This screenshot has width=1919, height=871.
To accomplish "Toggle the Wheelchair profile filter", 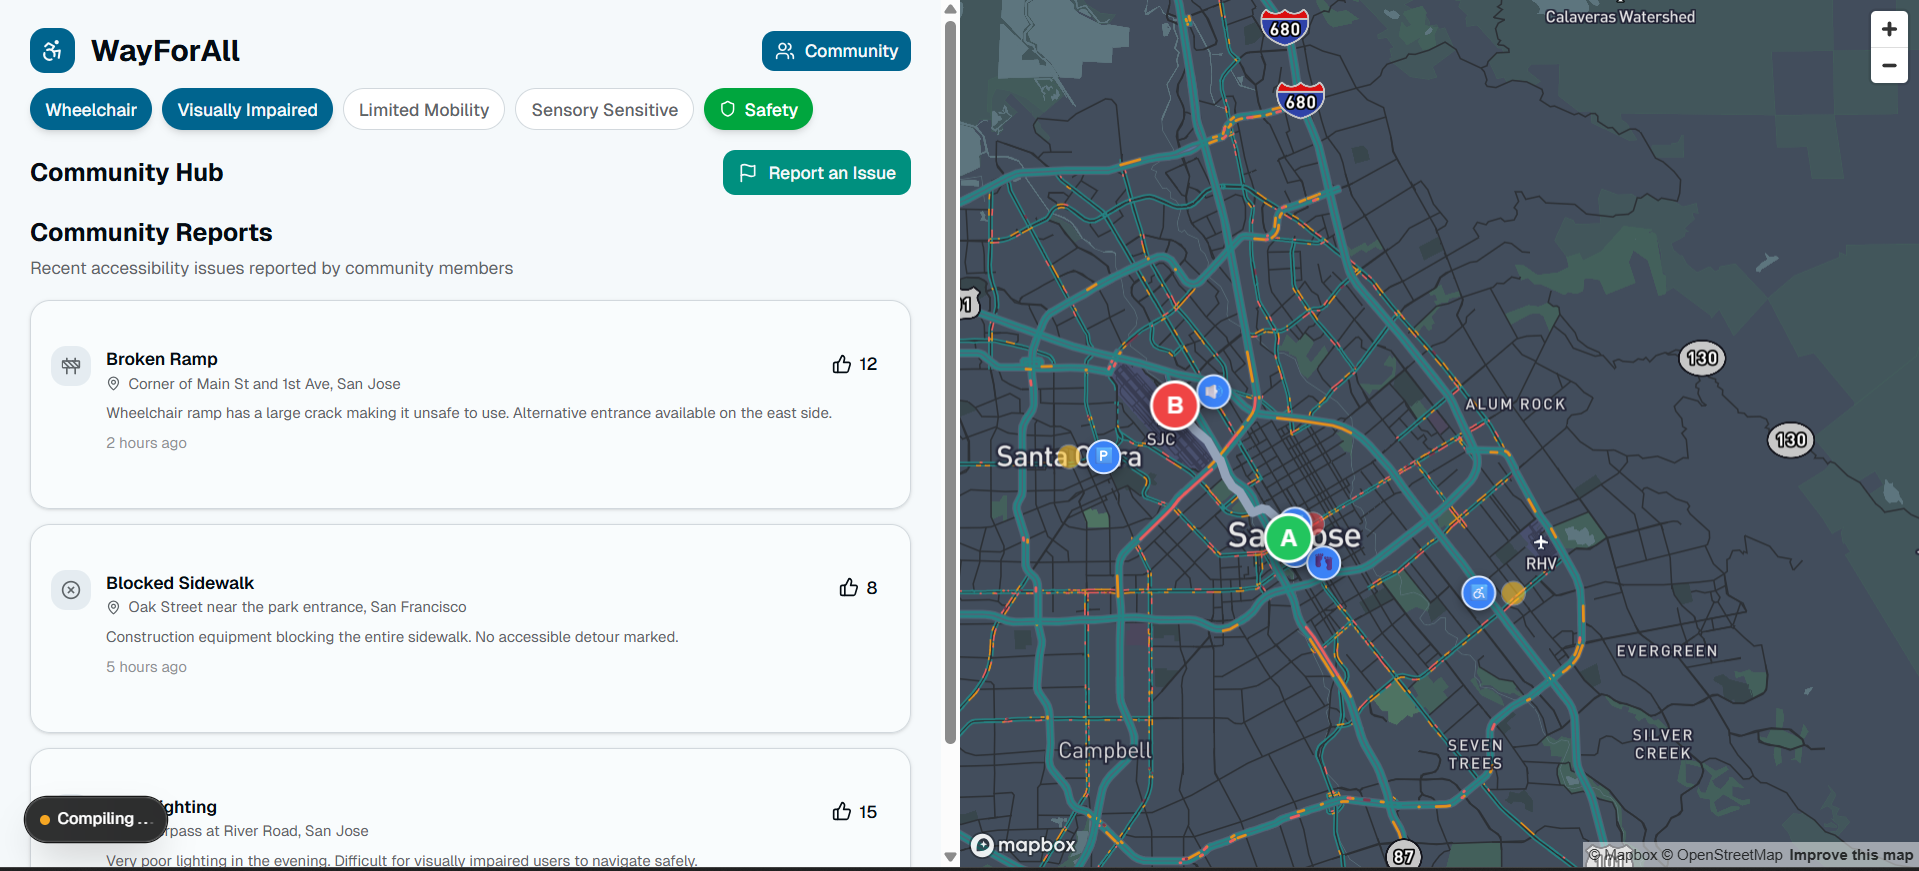I will point(91,110).
